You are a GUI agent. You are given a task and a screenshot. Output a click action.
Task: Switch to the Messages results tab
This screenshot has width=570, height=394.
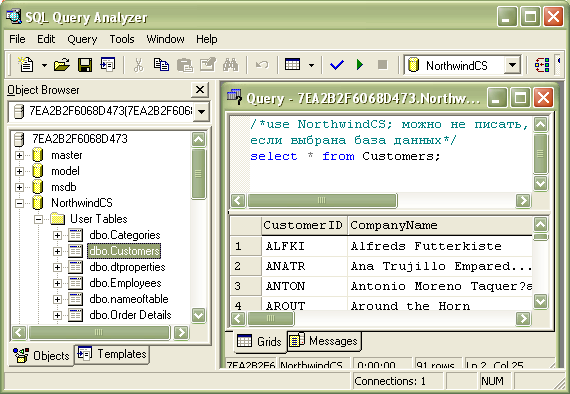click(324, 341)
